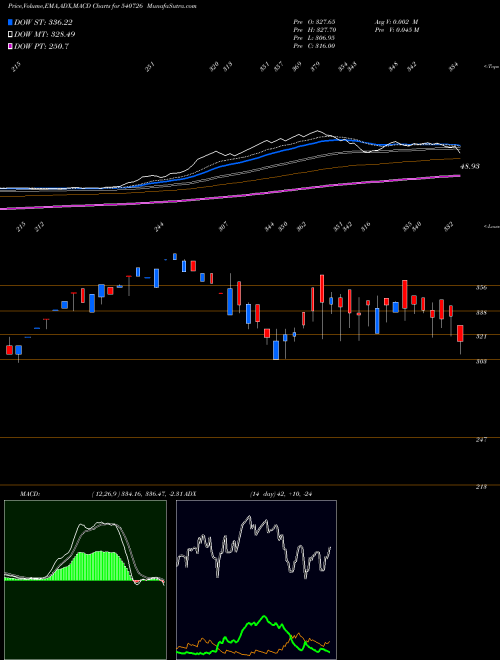Click the Pre H: 327.70 value
This screenshot has height=660, width=500.
point(315,29)
